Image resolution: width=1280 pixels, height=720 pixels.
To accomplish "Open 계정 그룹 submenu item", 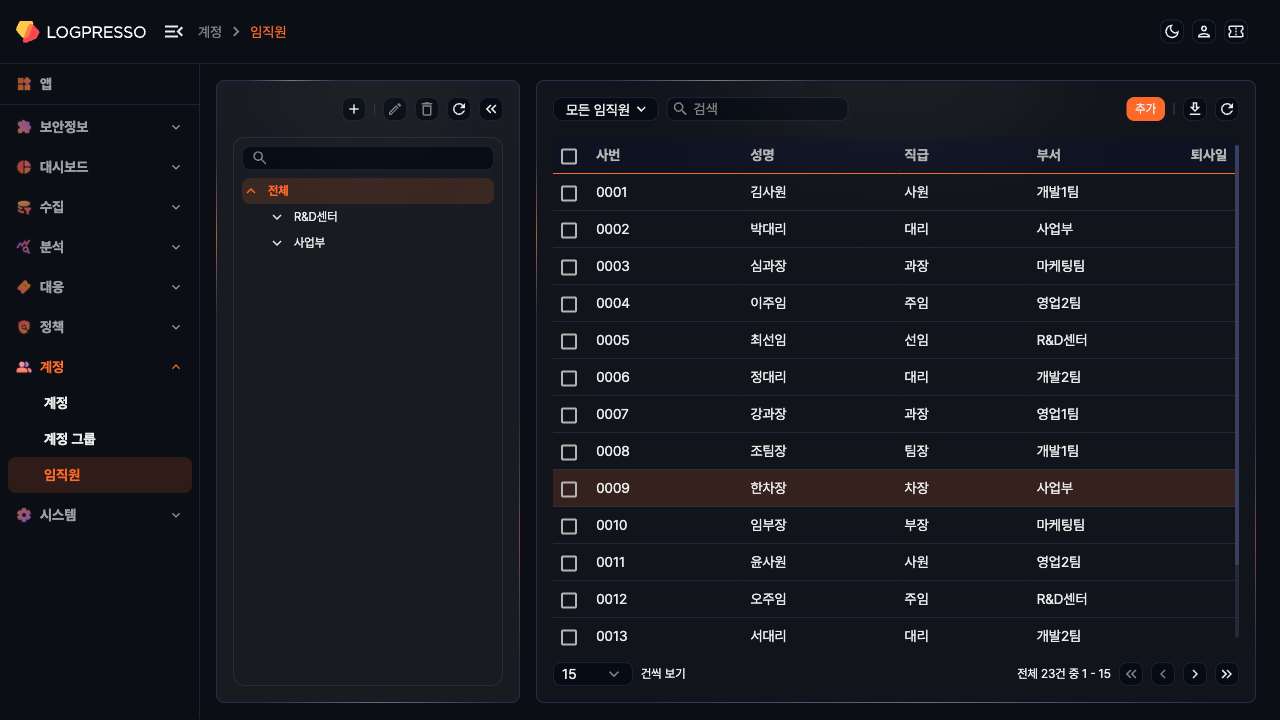I will point(70,439).
